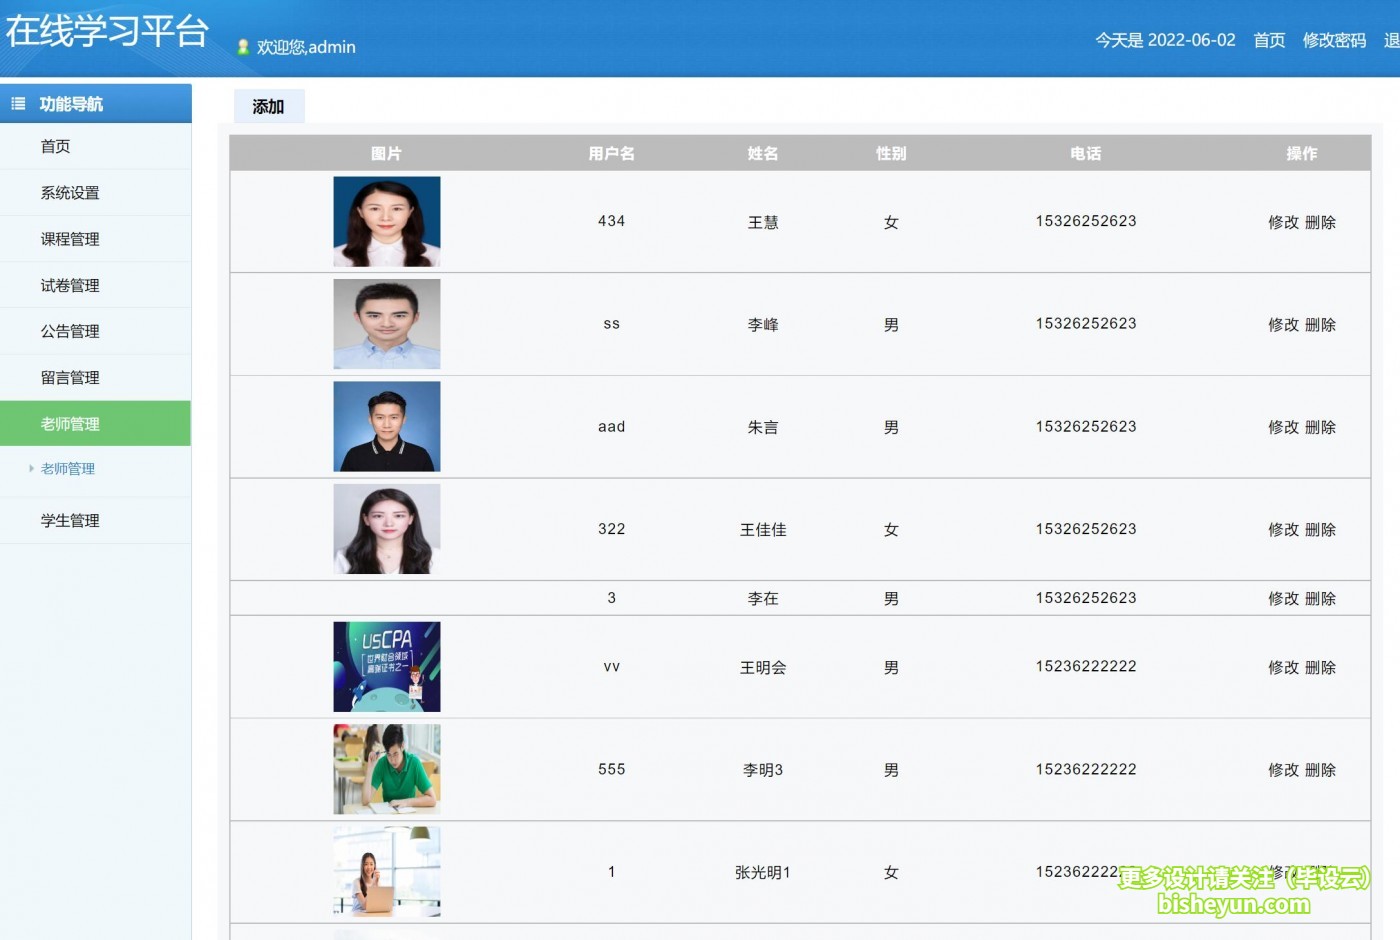Click the user icon beside 欢迎您,admin
Screen dimensions: 1400x940
tap(242, 47)
